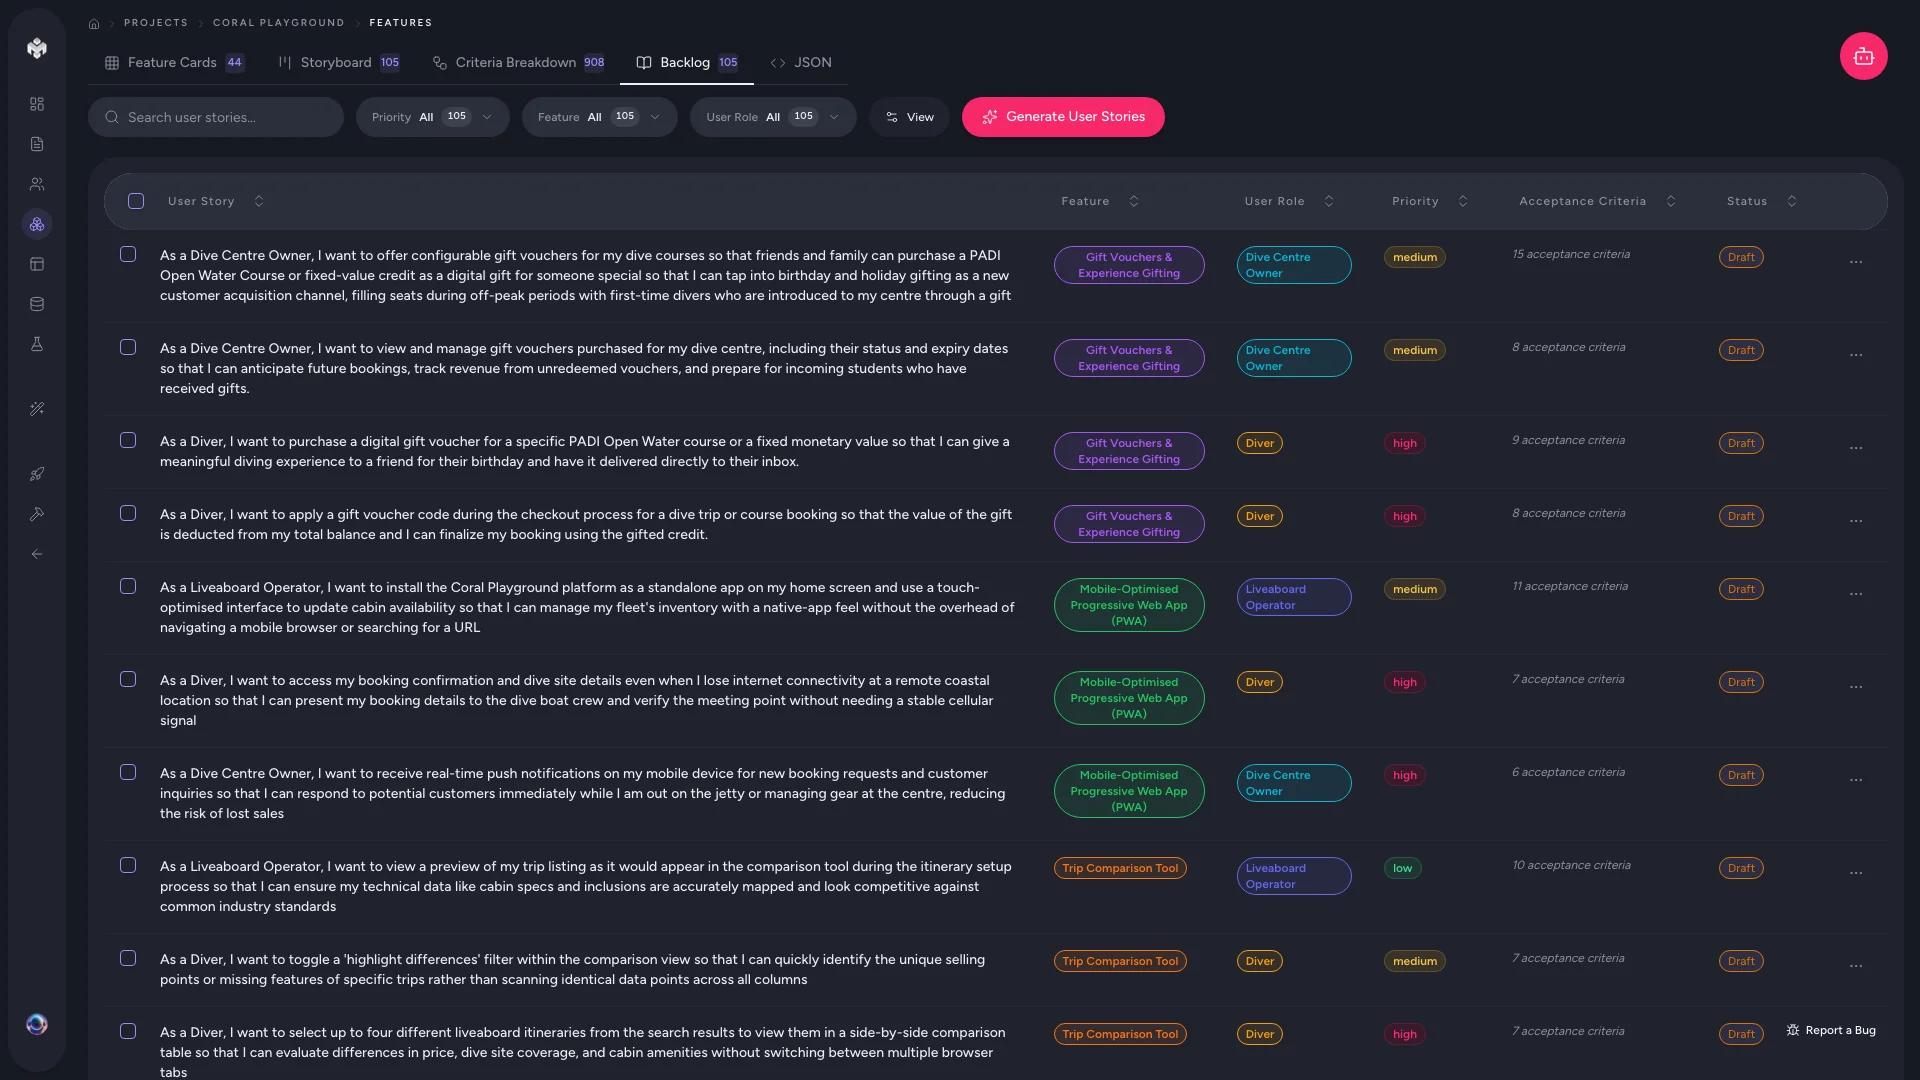Open the database icon in sidebar
Screen dimensions: 1920x1080
tap(37, 304)
